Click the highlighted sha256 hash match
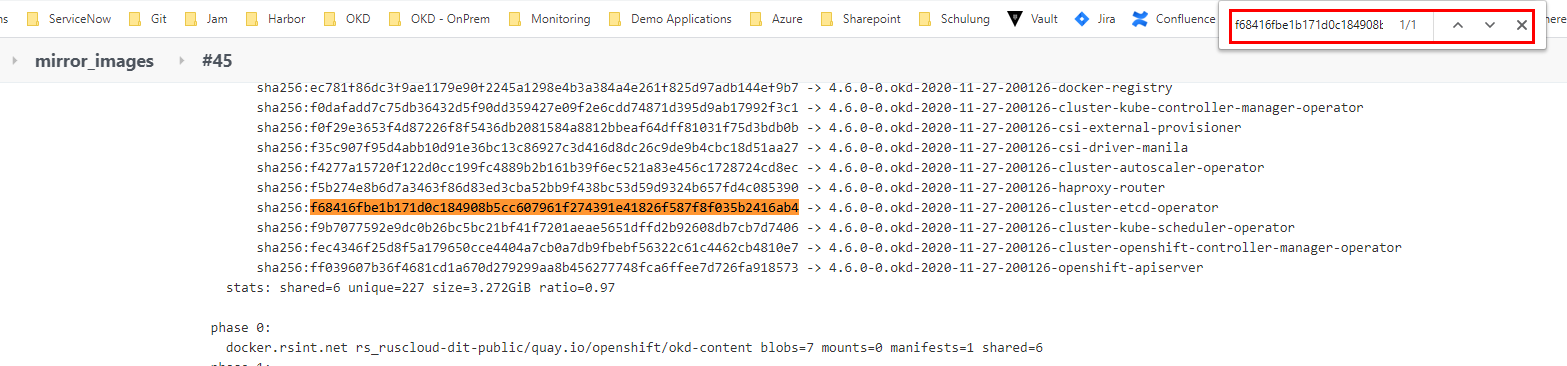This screenshot has width=1567, height=366. coord(555,208)
